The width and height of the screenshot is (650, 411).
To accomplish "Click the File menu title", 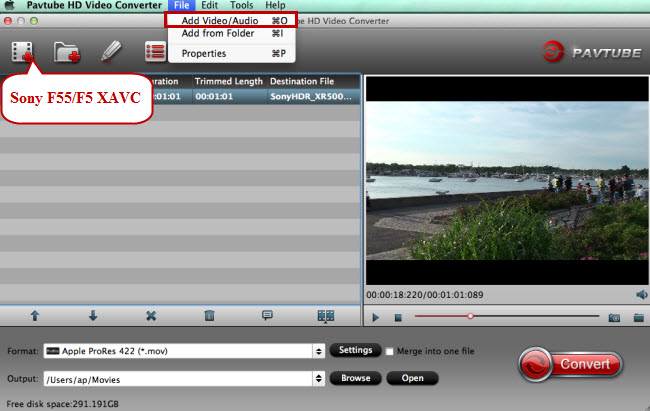I will click(x=182, y=5).
